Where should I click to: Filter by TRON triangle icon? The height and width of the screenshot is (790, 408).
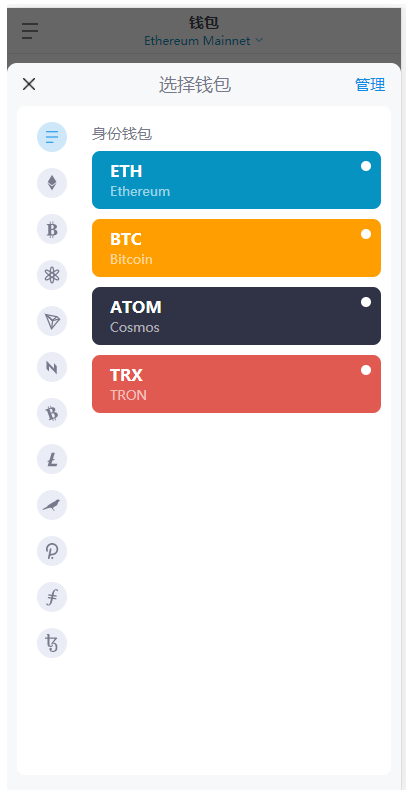tap(52, 320)
